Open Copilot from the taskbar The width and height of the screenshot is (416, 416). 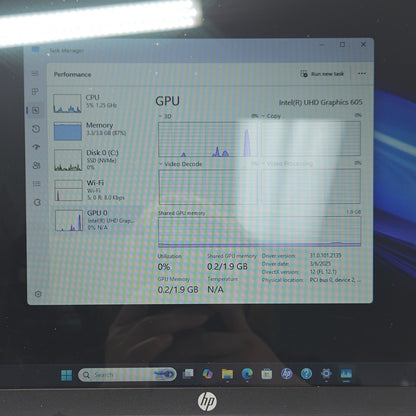pos(208,374)
